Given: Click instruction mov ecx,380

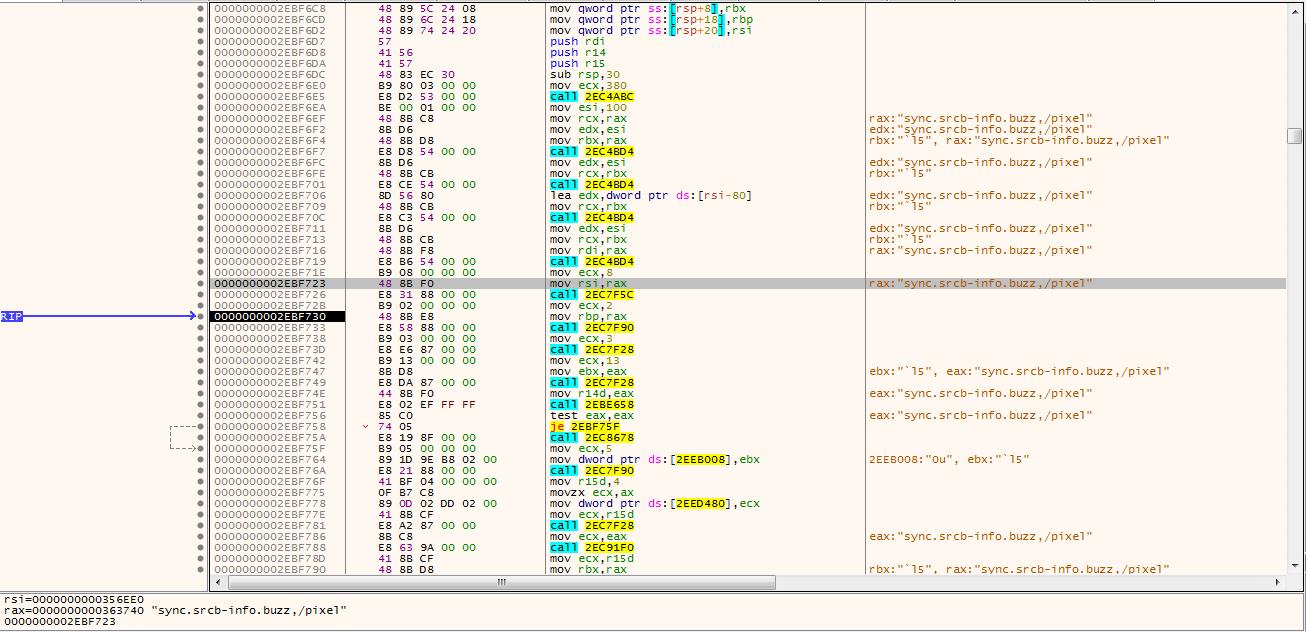Looking at the screenshot, I should pyautogui.click(x=589, y=85).
